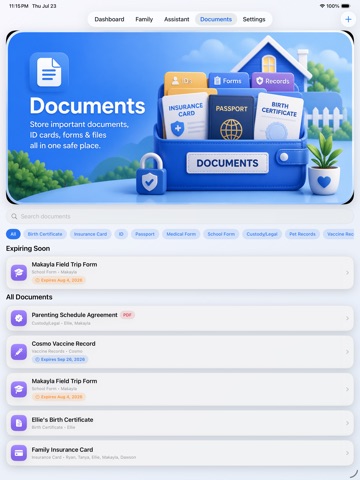Filter by Insurance Card
Screen dimensions: 360x480
pyautogui.click(x=90, y=234)
